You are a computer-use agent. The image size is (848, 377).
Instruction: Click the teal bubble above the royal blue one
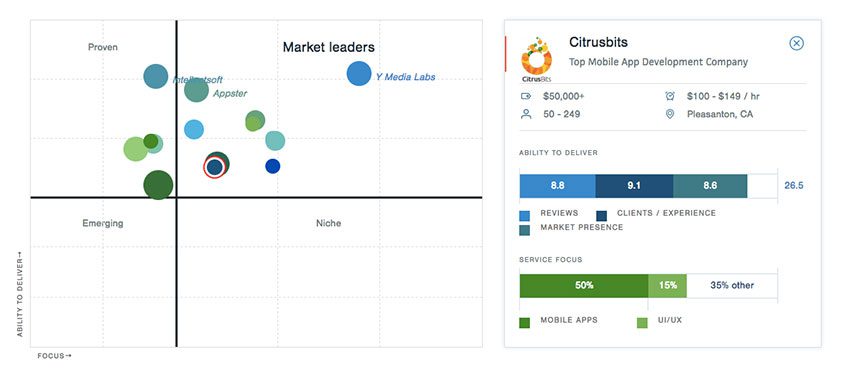275,141
